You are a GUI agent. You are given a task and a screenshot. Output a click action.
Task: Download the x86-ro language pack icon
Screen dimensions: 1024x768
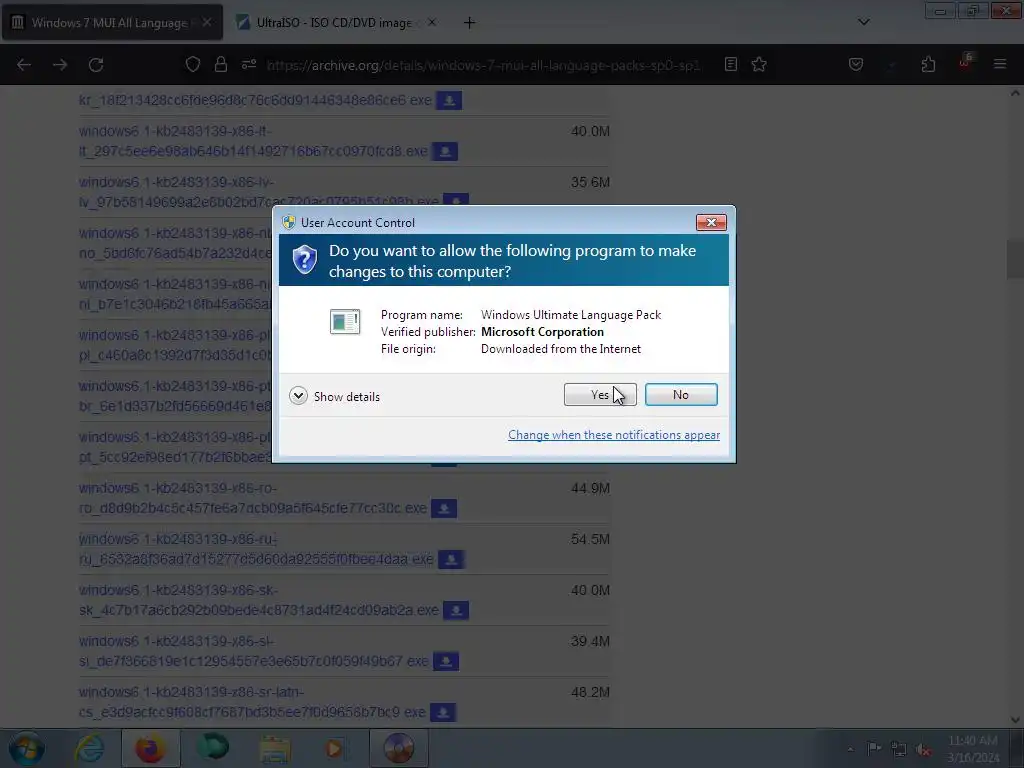[x=444, y=509]
